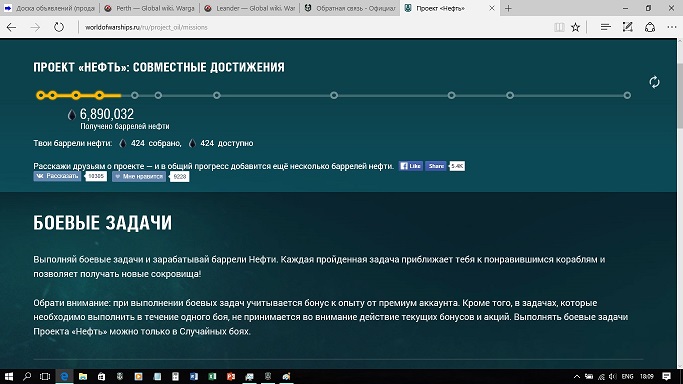Click the last milestone on progress bar
Image resolution: width=683 pixels, height=384 pixels.
627,95
